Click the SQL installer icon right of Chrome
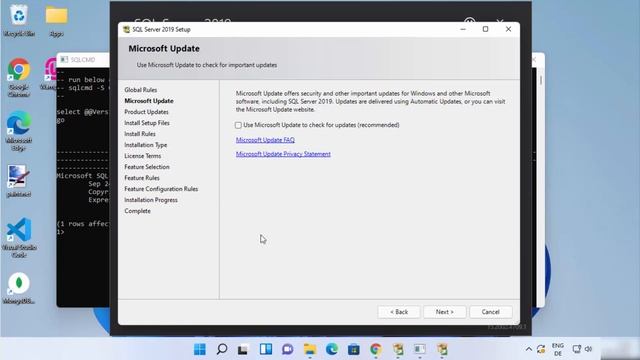 [x=398, y=349]
